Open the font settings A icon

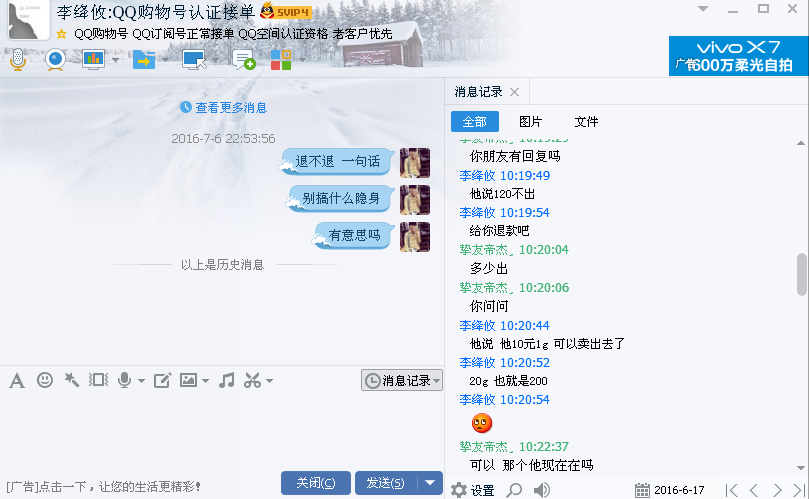tap(17, 381)
